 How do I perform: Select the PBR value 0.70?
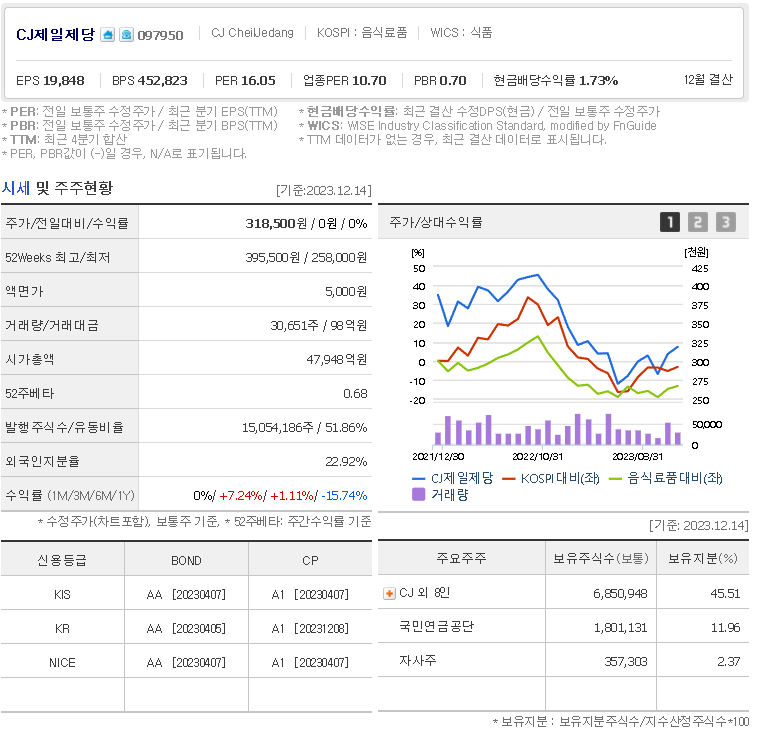(x=453, y=81)
